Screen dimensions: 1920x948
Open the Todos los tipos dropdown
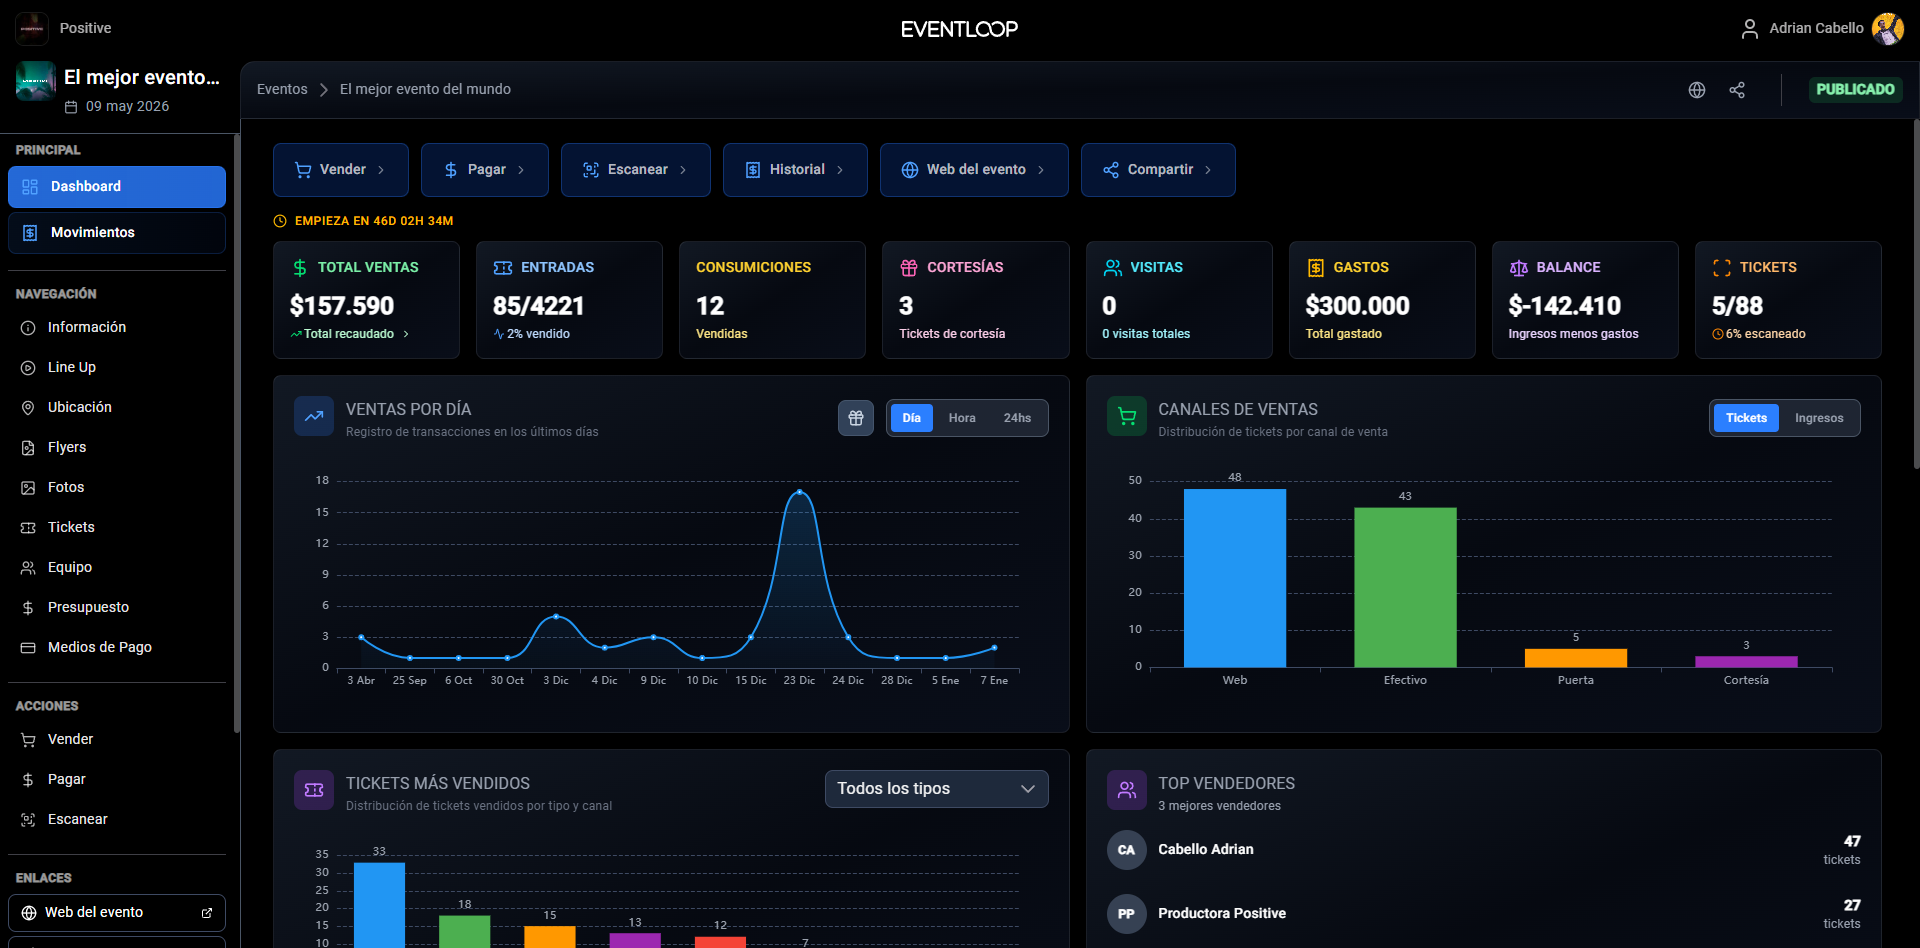[936, 789]
